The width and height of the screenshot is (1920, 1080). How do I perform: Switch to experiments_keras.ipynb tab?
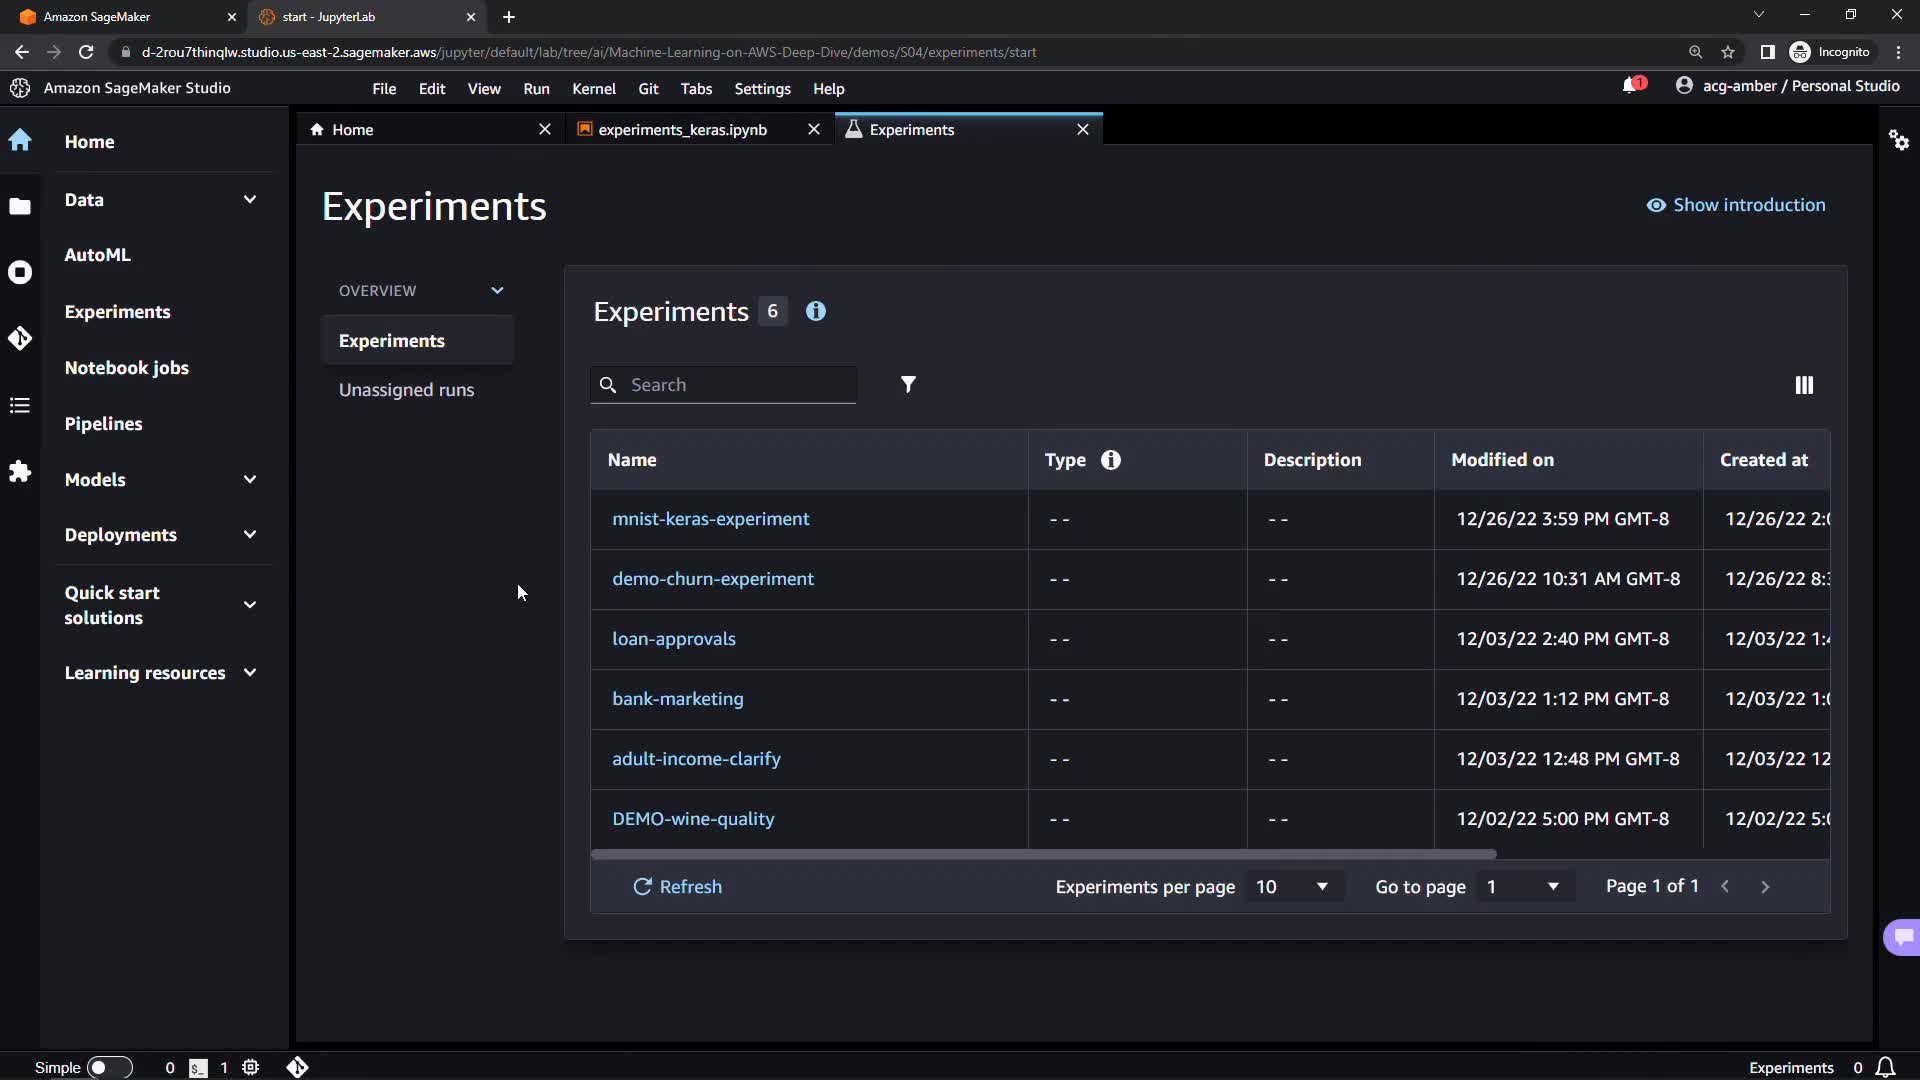point(683,130)
